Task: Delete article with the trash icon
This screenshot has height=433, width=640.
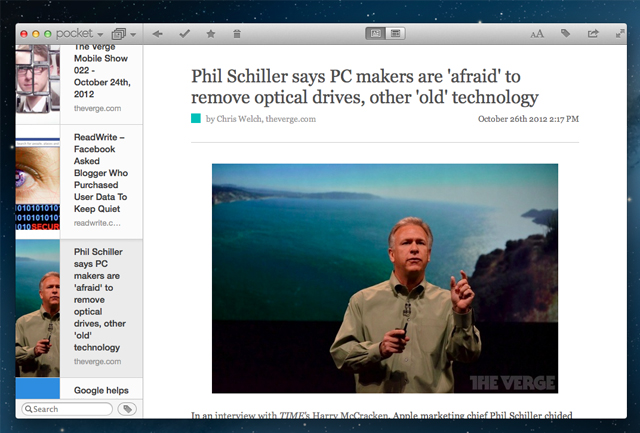Action: 236,33
